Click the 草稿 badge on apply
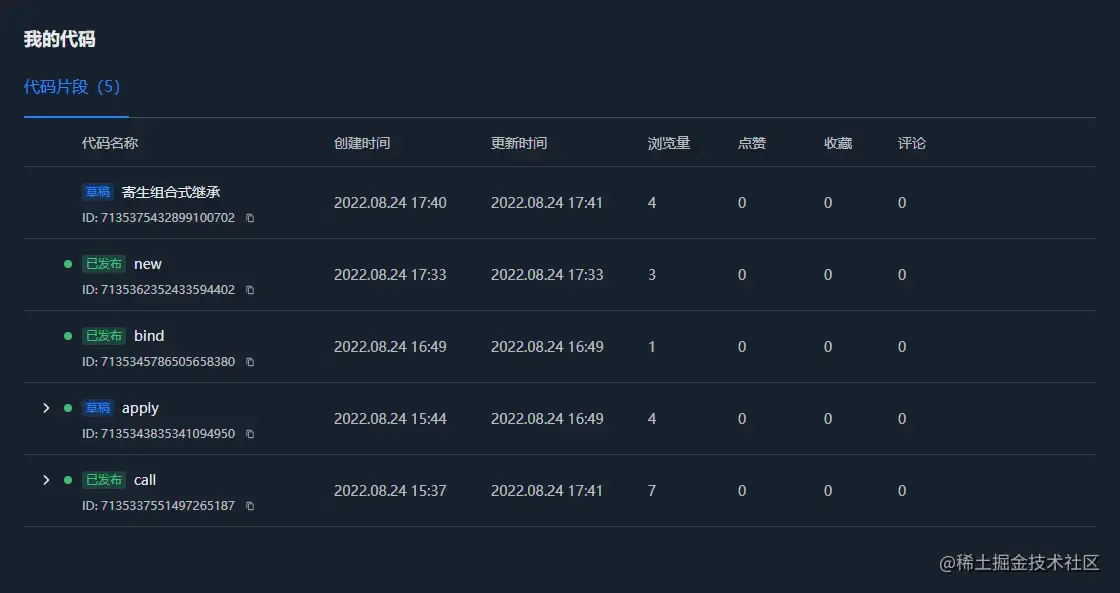The width and height of the screenshot is (1120, 593). 97,407
